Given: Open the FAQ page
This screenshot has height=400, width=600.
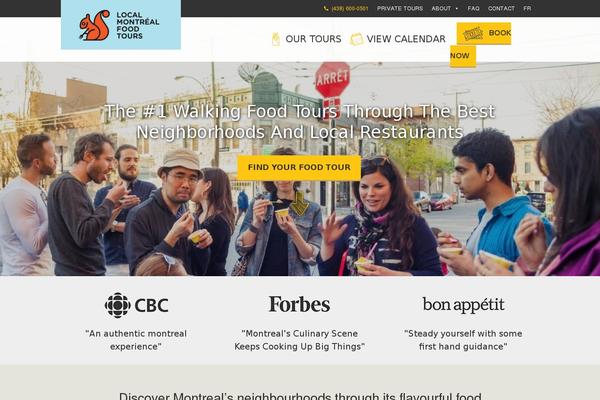Looking at the screenshot, I should (x=473, y=8).
